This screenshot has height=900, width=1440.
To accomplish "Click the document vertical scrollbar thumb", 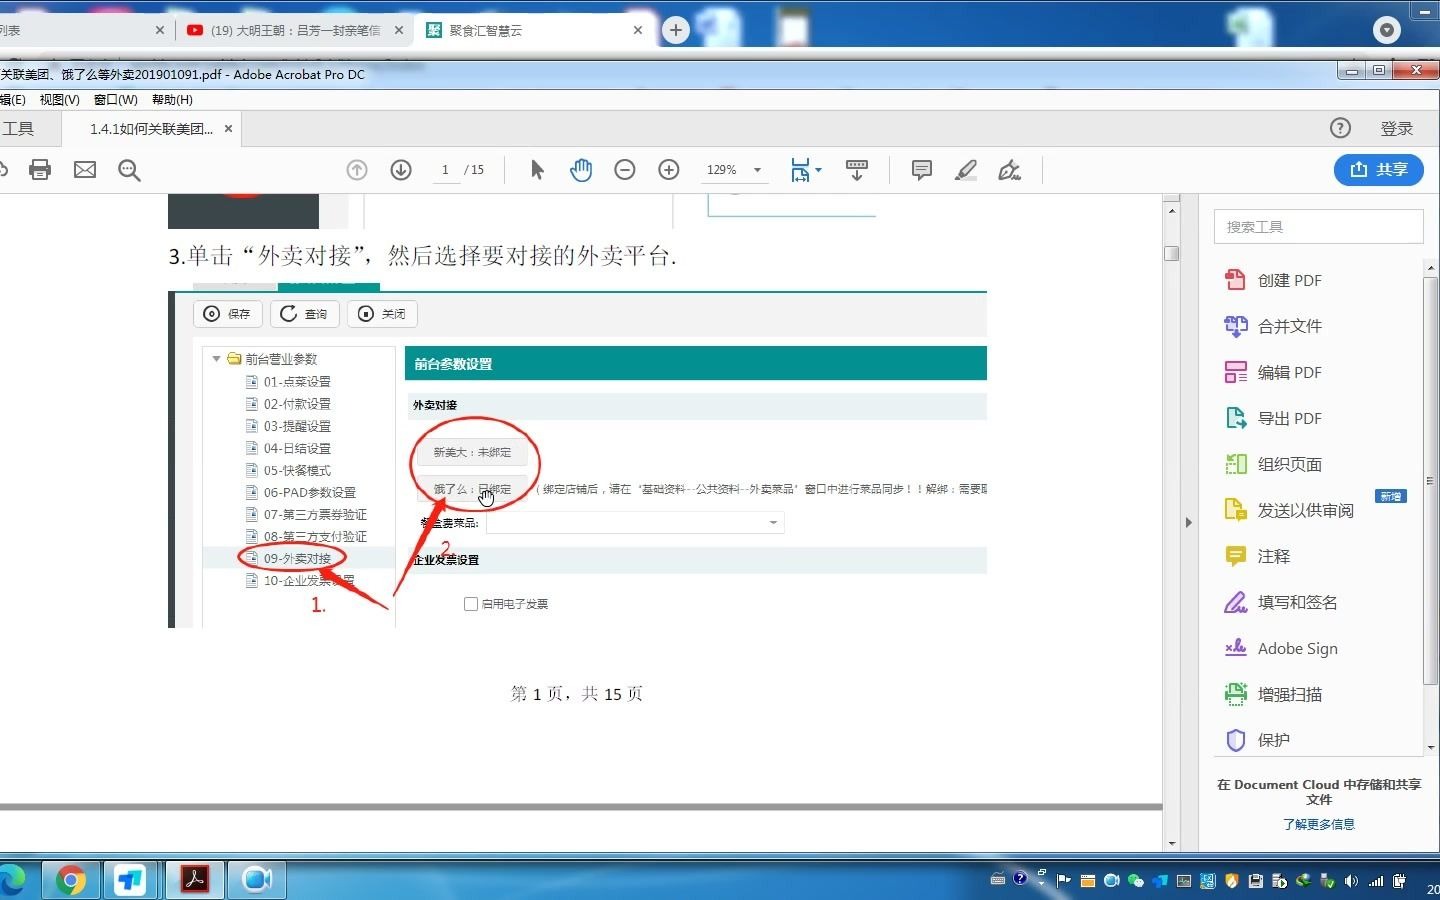I will point(1172,253).
